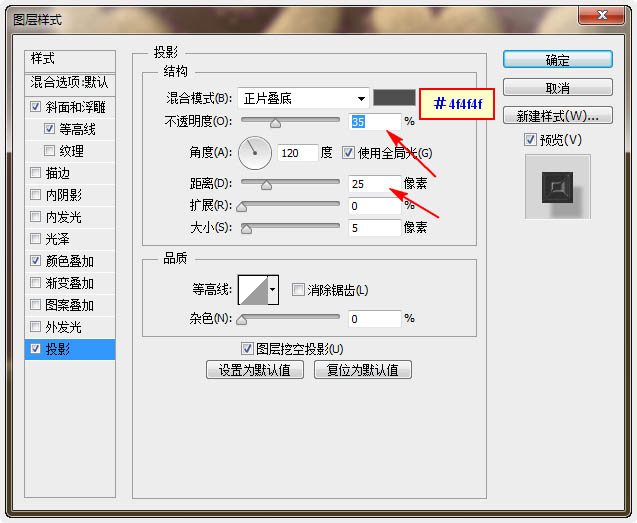Cancel with the 取消 button
The image size is (637, 523).
(x=557, y=87)
